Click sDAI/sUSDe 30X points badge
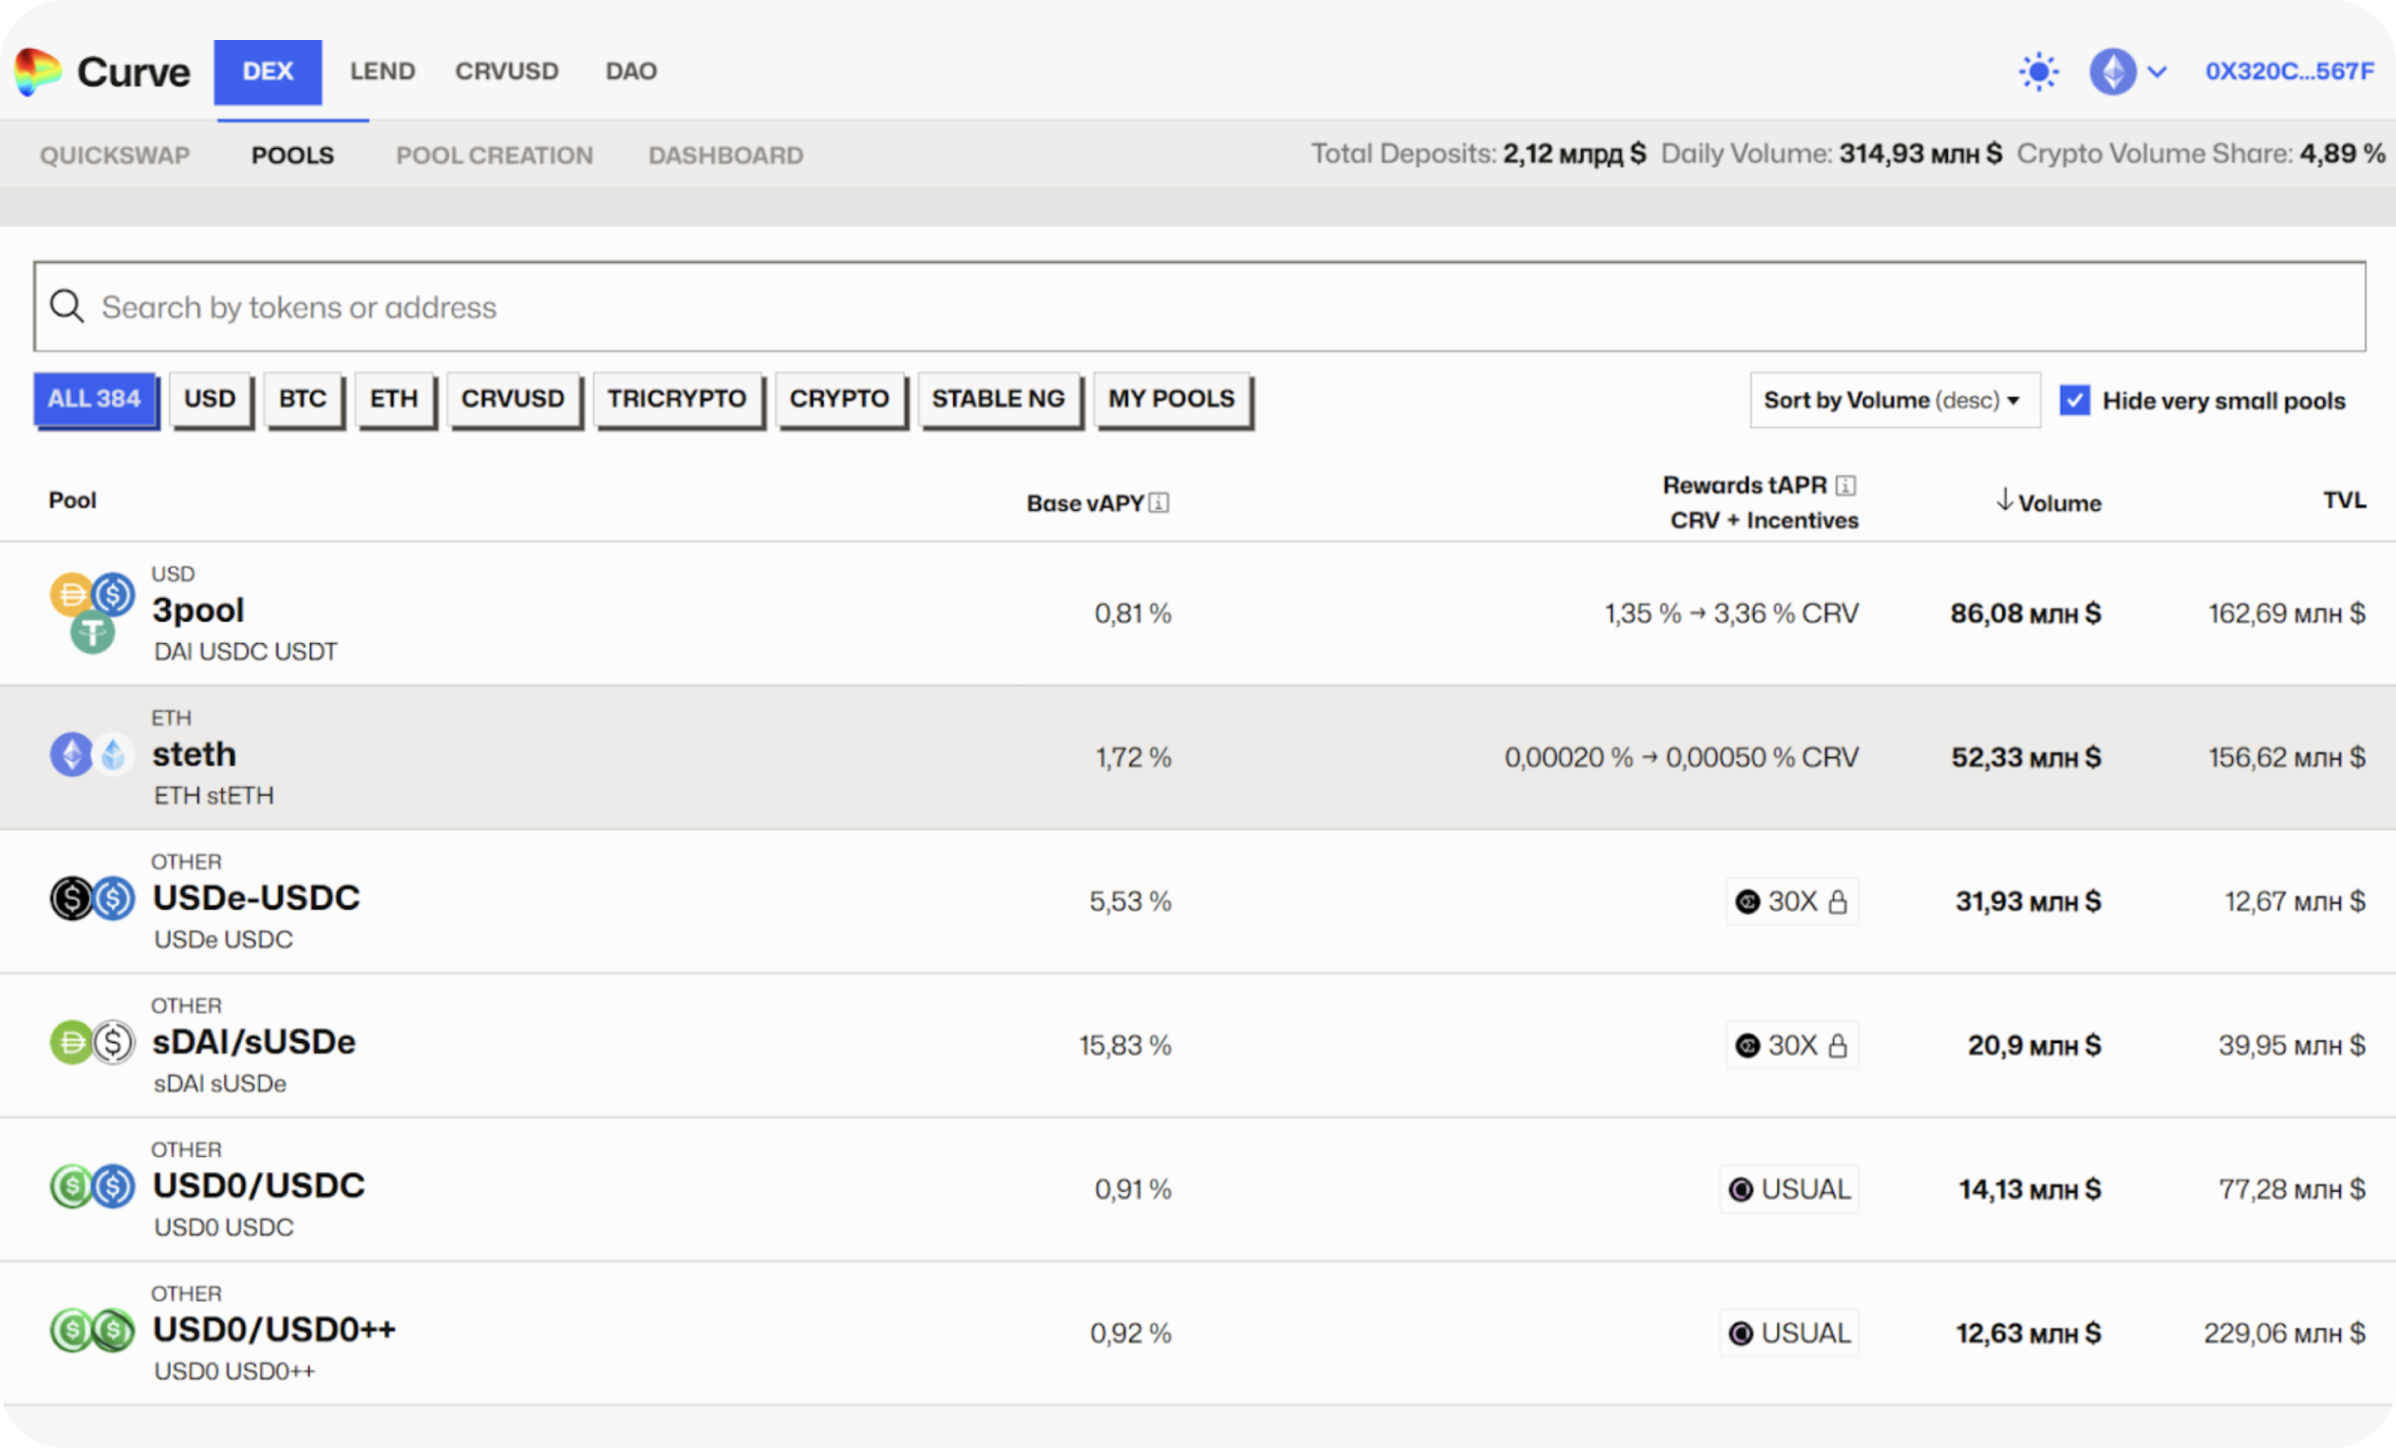 click(1792, 1046)
